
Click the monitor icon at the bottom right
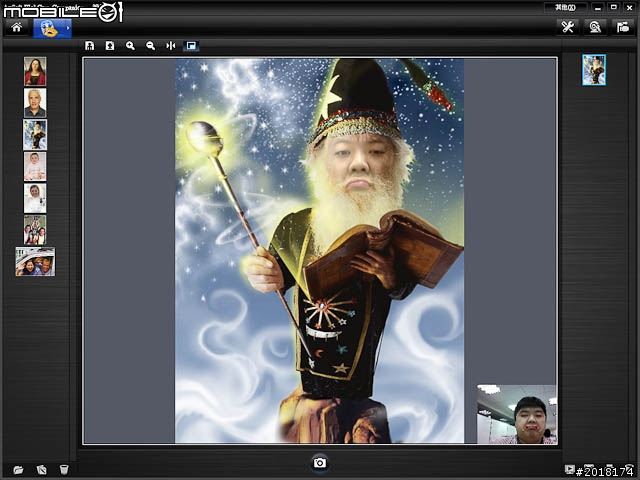tap(569, 470)
